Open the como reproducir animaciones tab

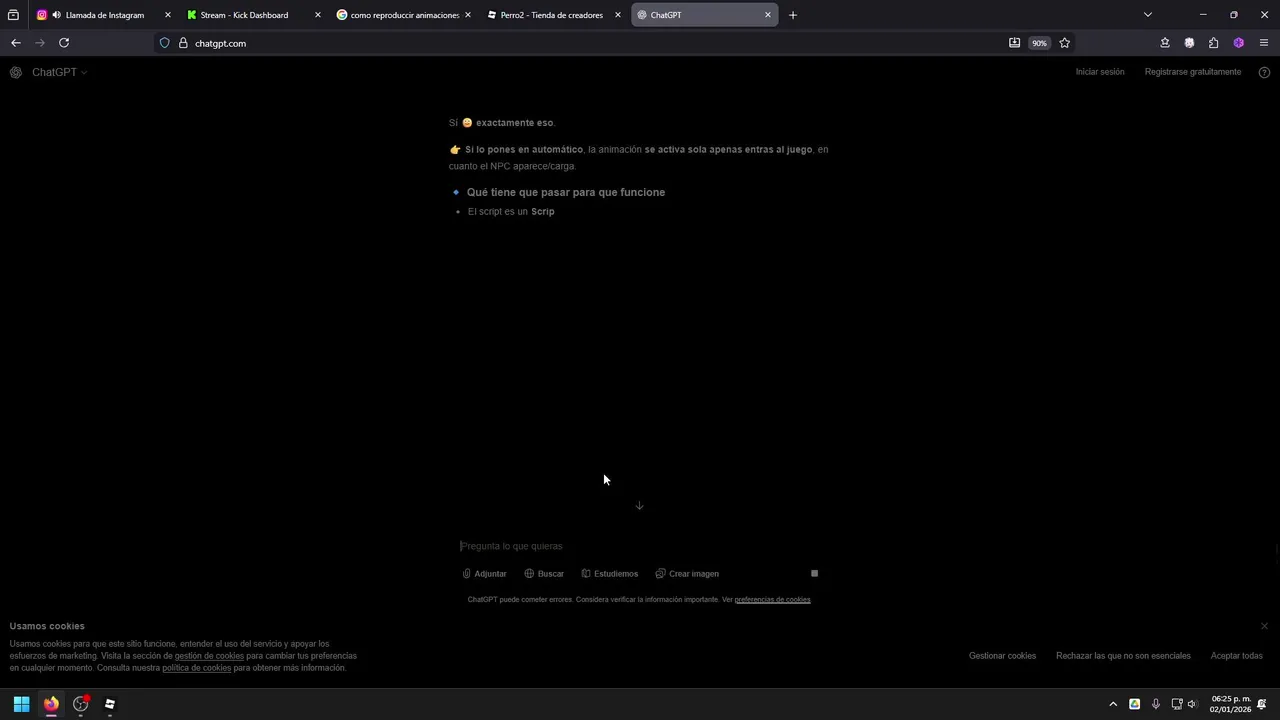coord(403,15)
